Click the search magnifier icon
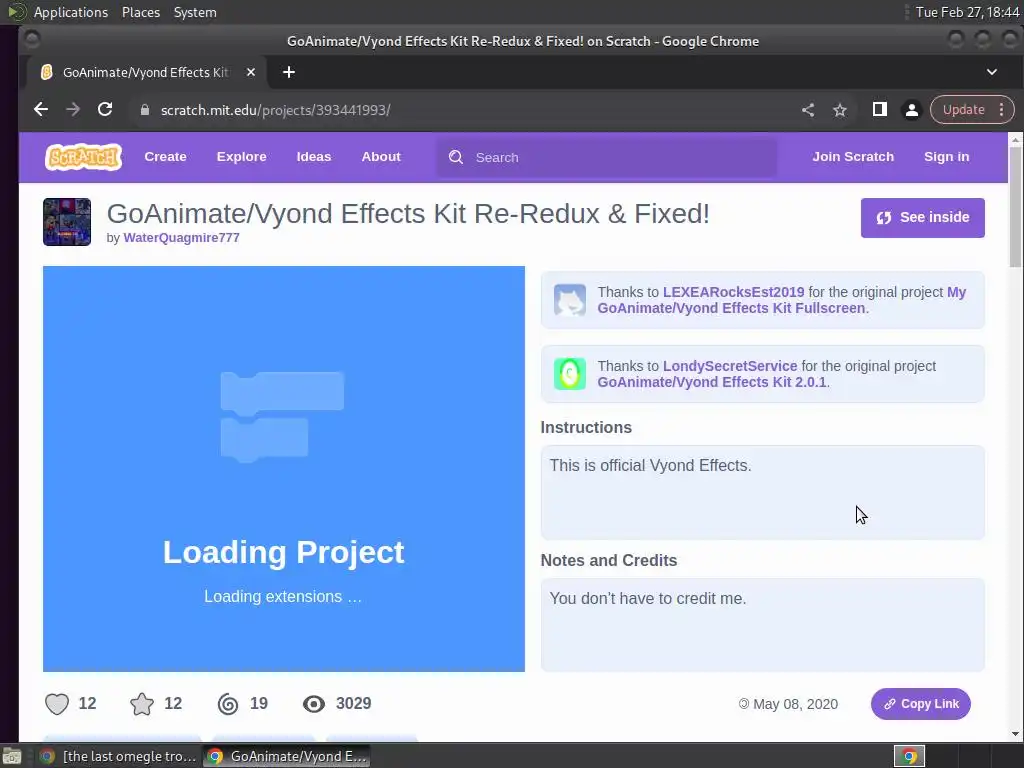The width and height of the screenshot is (1024, 768). click(x=456, y=157)
